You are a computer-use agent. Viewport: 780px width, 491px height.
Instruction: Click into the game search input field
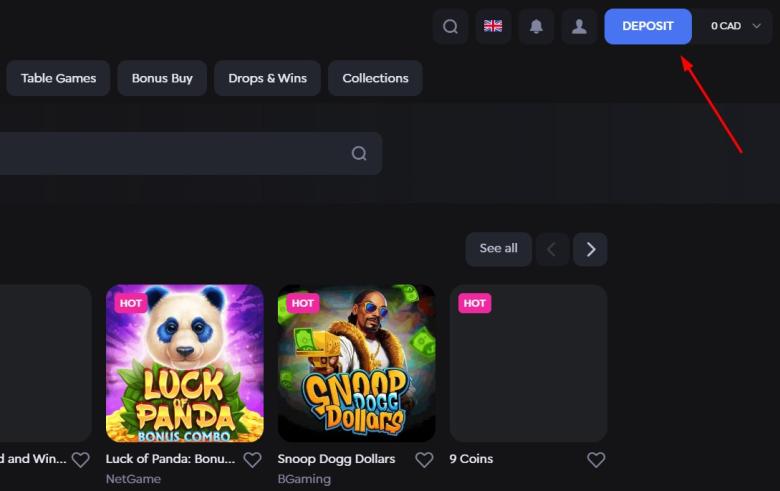pos(170,154)
